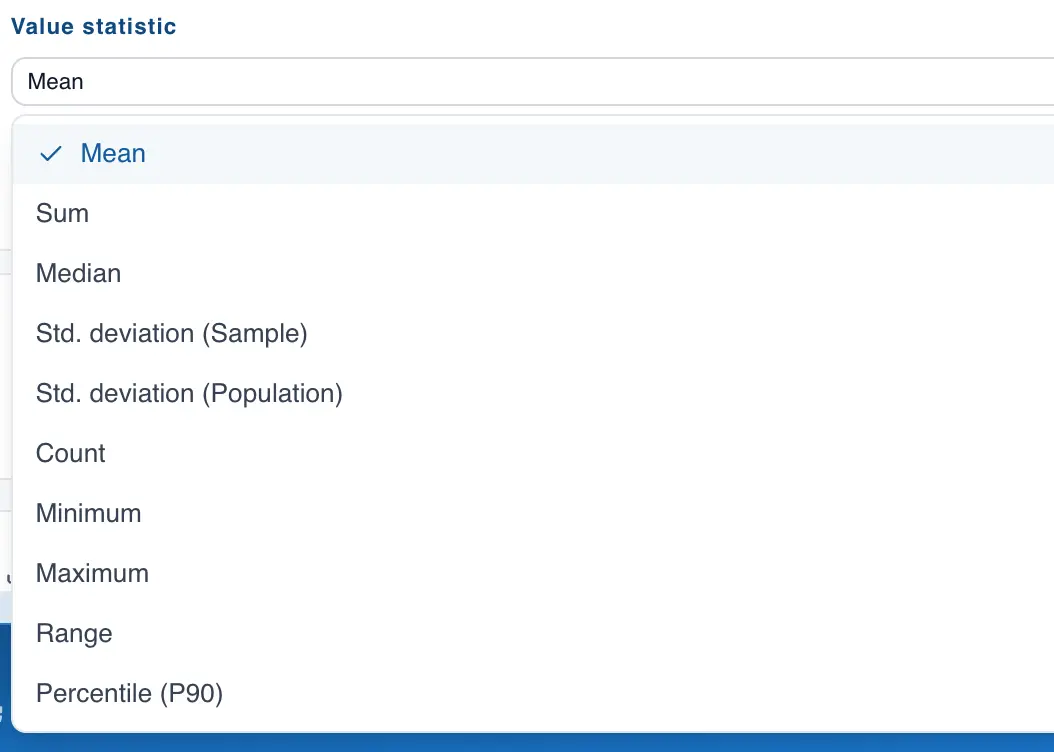Open the Value statistic combo box
The height and width of the screenshot is (752, 1054).
pyautogui.click(x=530, y=82)
